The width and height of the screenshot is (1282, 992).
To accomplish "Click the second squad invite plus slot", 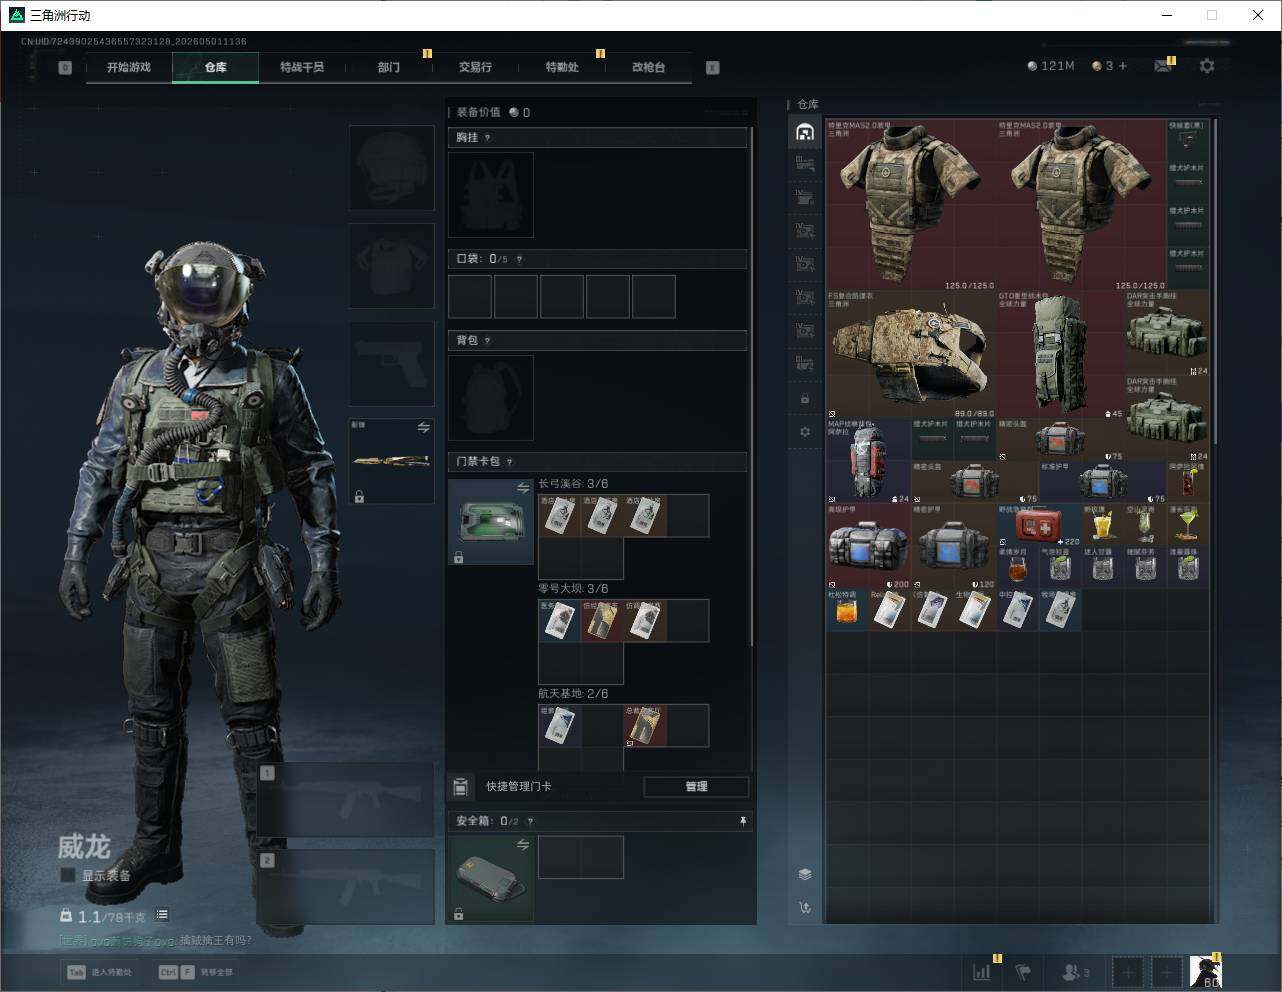I will (1166, 972).
